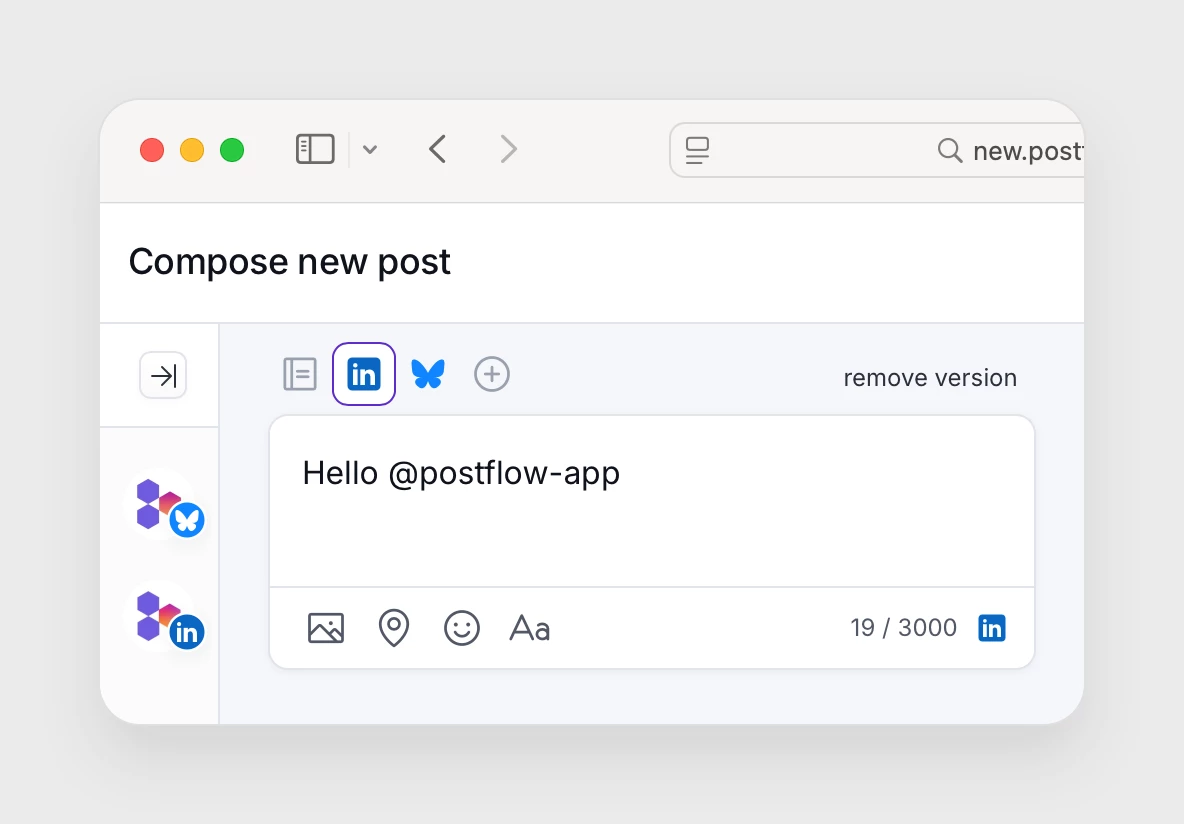Viewport: 1184px width, 824px height.
Task: Click the image attachment icon
Action: pyautogui.click(x=326, y=628)
